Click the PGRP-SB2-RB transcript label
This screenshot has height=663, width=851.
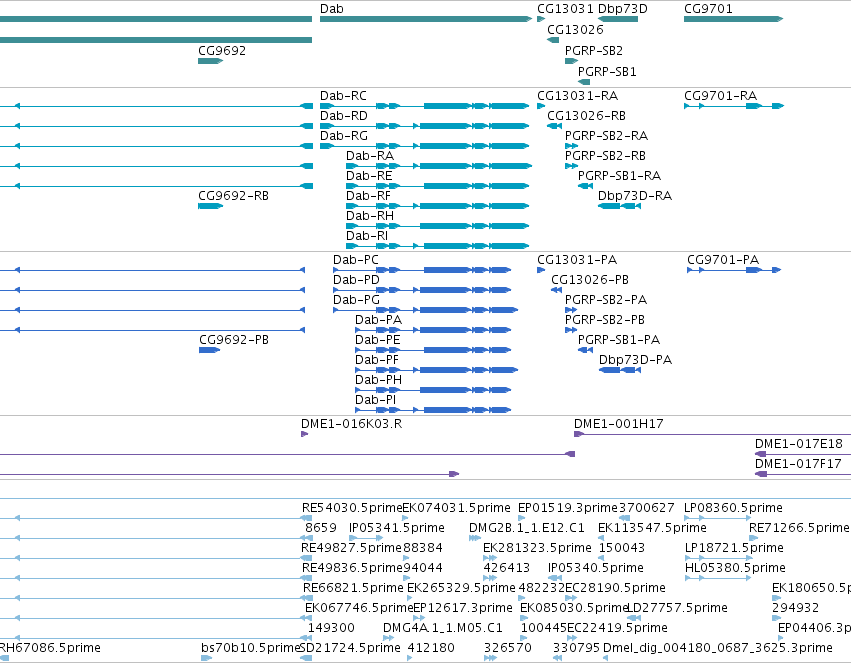[605, 156]
